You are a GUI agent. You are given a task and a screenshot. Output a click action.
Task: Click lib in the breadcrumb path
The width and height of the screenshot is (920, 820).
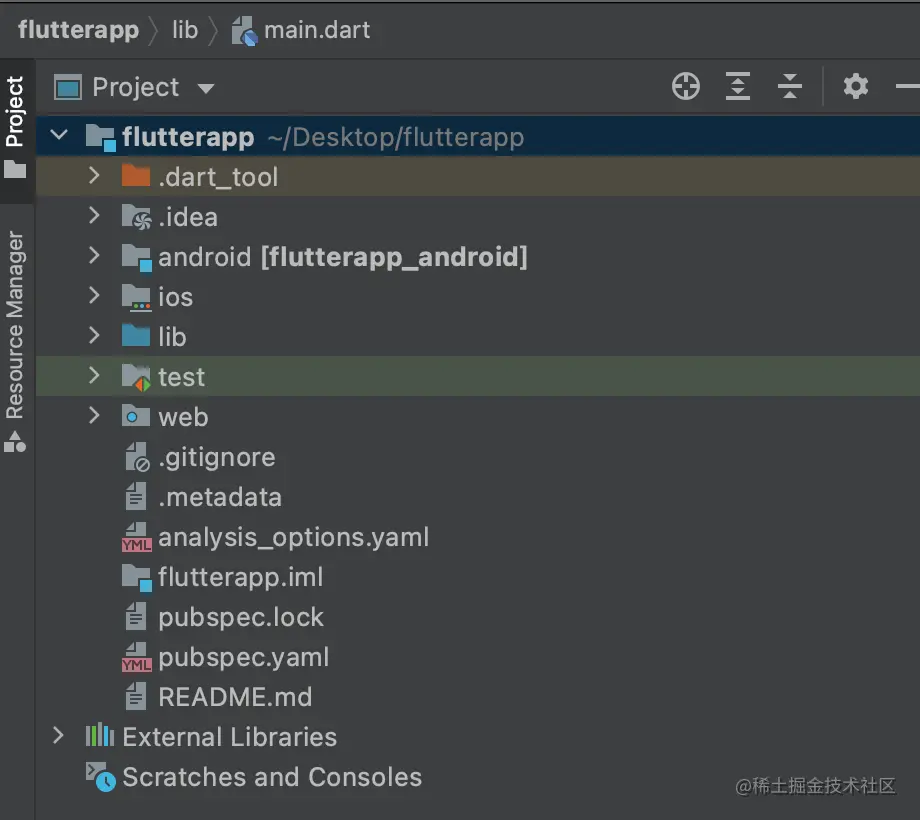[x=185, y=30]
